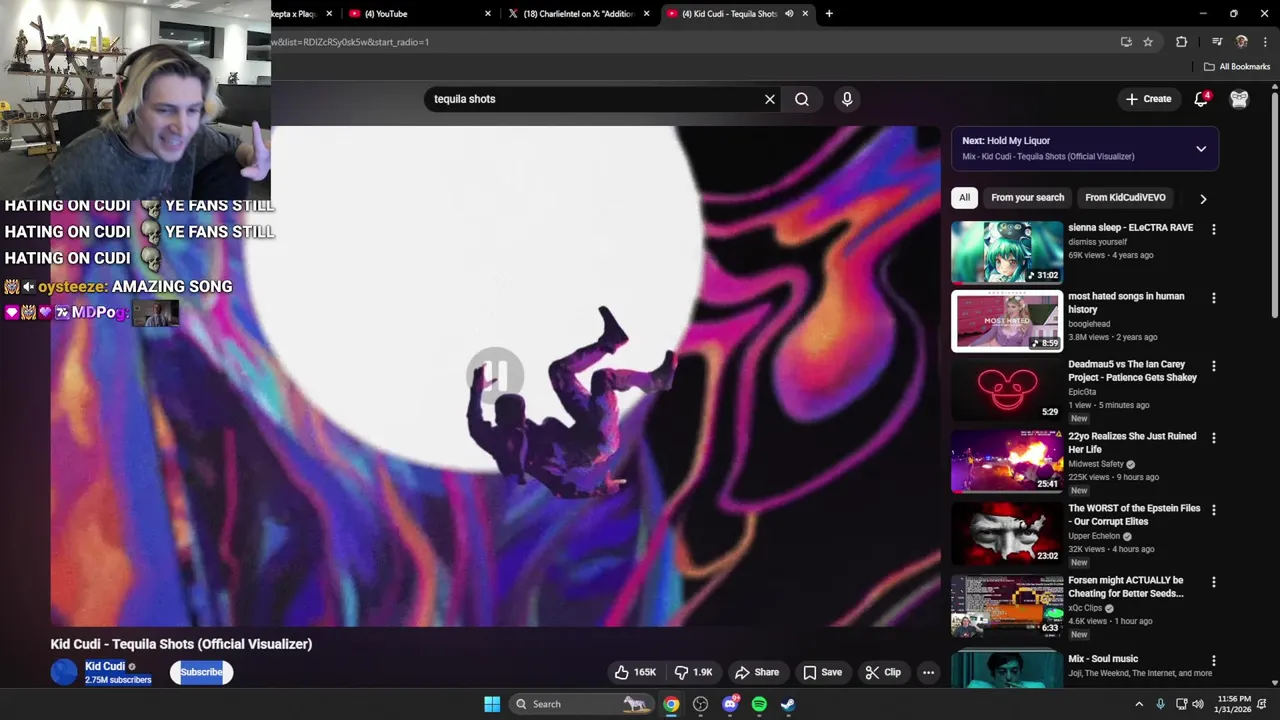The width and height of the screenshot is (1280, 720).
Task: Open the YouTube account avatar menu
Action: [x=1239, y=99]
